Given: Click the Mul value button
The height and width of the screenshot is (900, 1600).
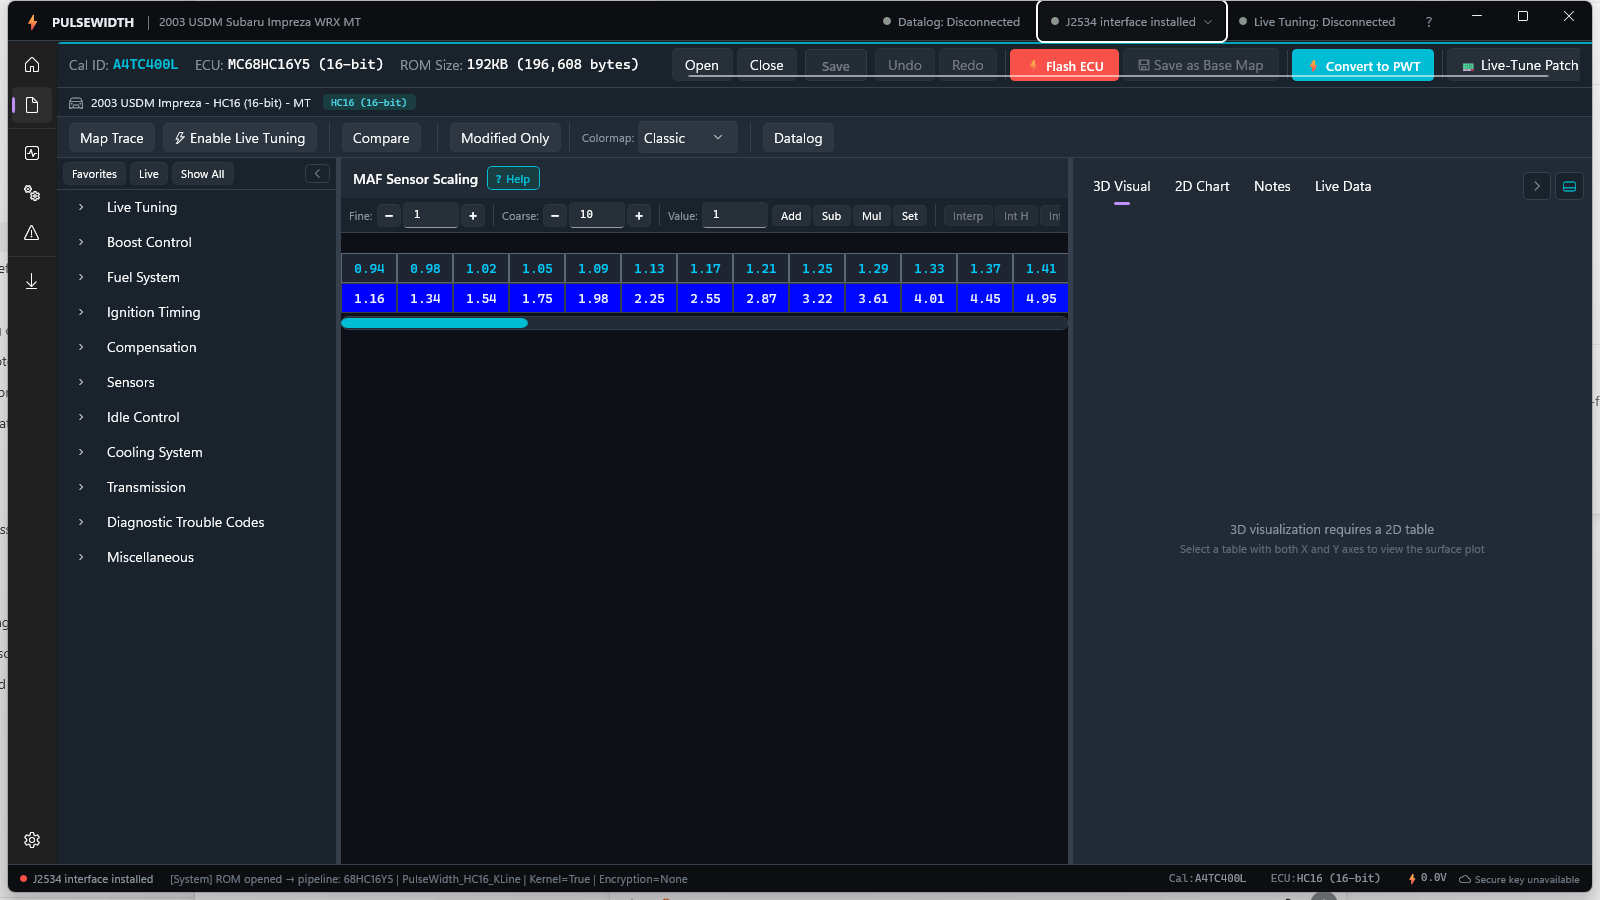Looking at the screenshot, I should point(872,216).
